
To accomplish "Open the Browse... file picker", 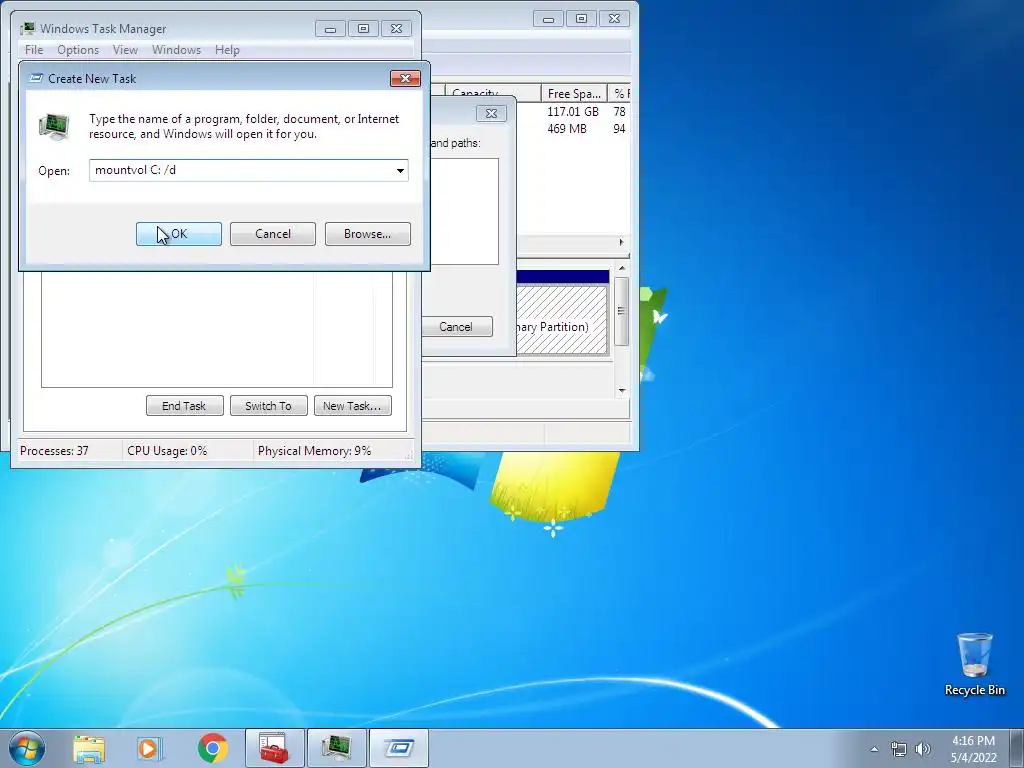I will (367, 234).
